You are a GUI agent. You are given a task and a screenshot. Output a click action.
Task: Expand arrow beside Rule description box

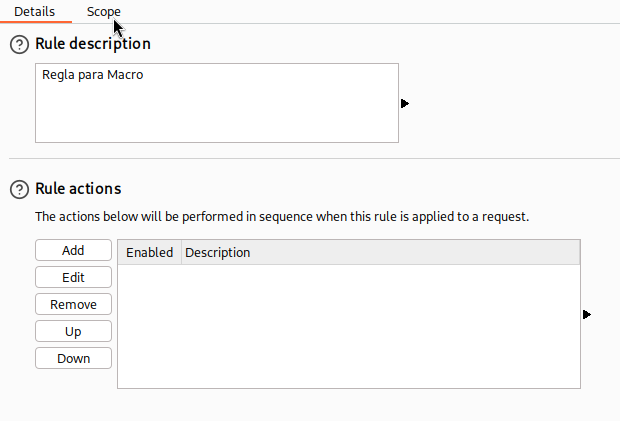(x=405, y=104)
